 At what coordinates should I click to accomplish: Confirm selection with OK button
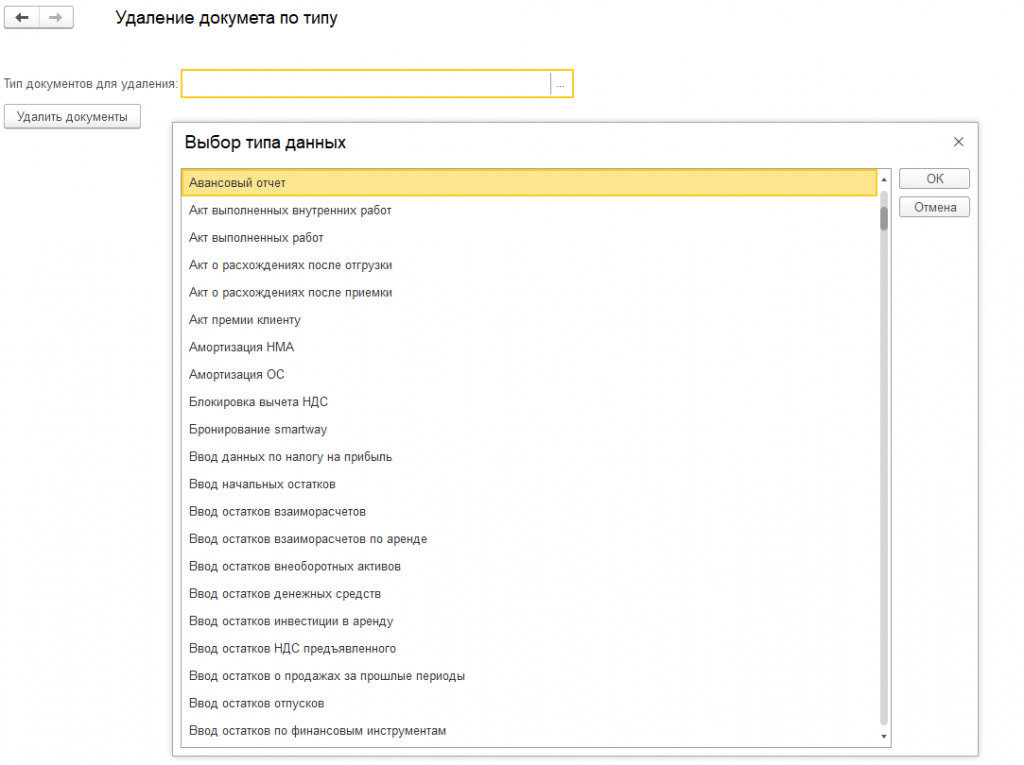click(934, 178)
